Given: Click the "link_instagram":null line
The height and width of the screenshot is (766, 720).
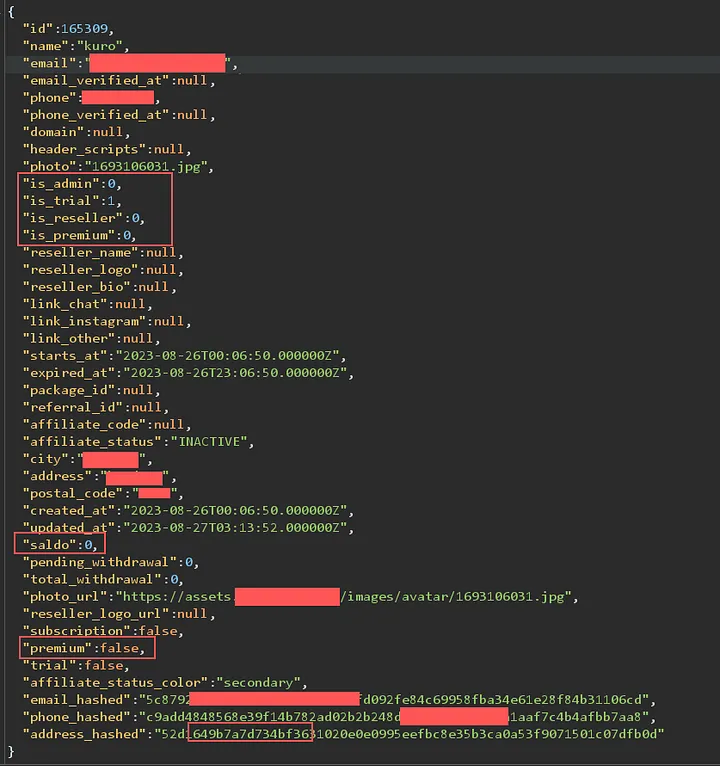Looking at the screenshot, I should point(107,321).
